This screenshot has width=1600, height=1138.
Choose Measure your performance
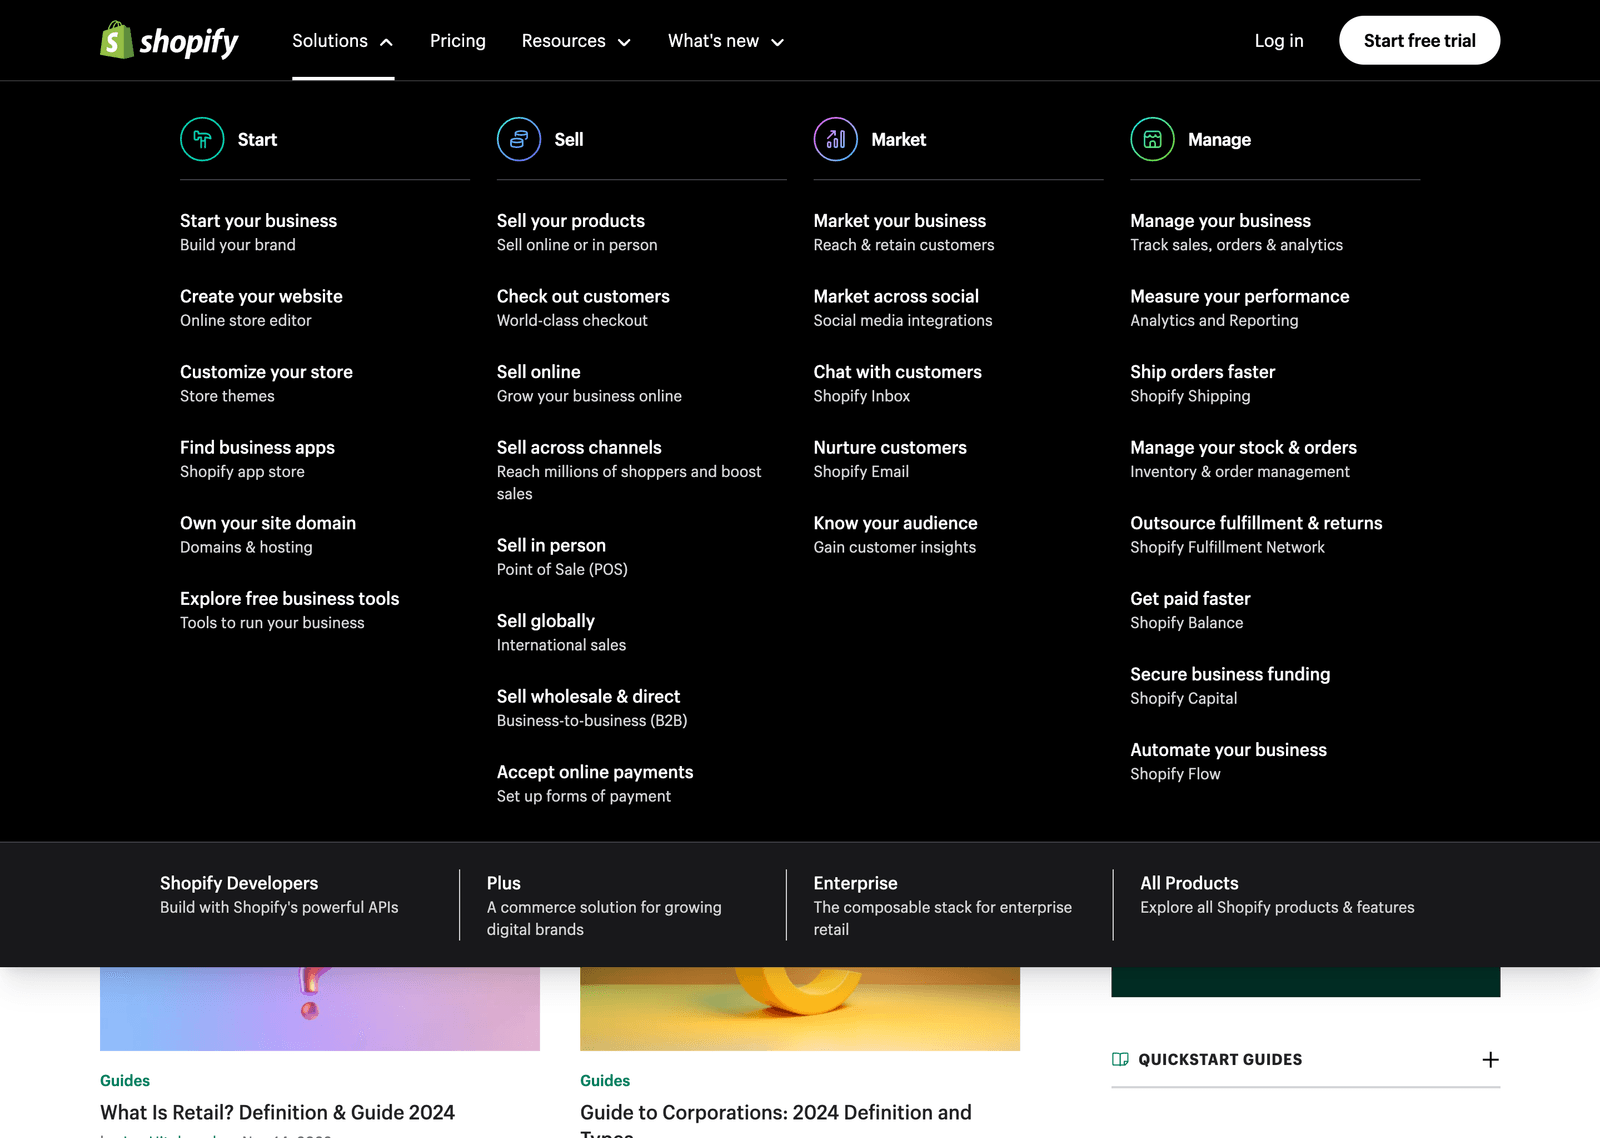pos(1239,308)
